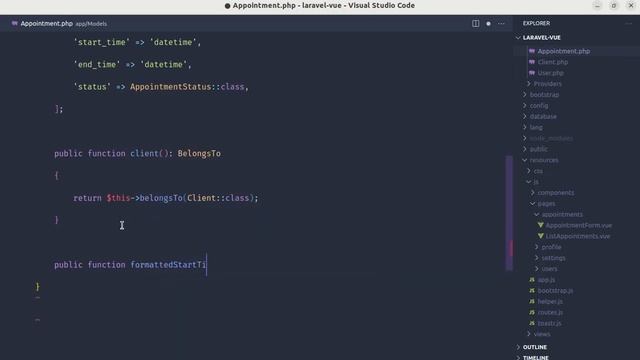Open AppointmentForm.vue file
The width and height of the screenshot is (640, 360).
click(x=578, y=225)
